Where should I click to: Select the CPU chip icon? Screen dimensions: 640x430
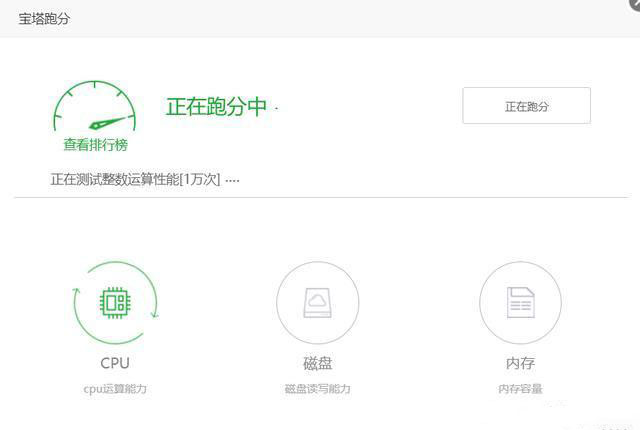pos(115,302)
